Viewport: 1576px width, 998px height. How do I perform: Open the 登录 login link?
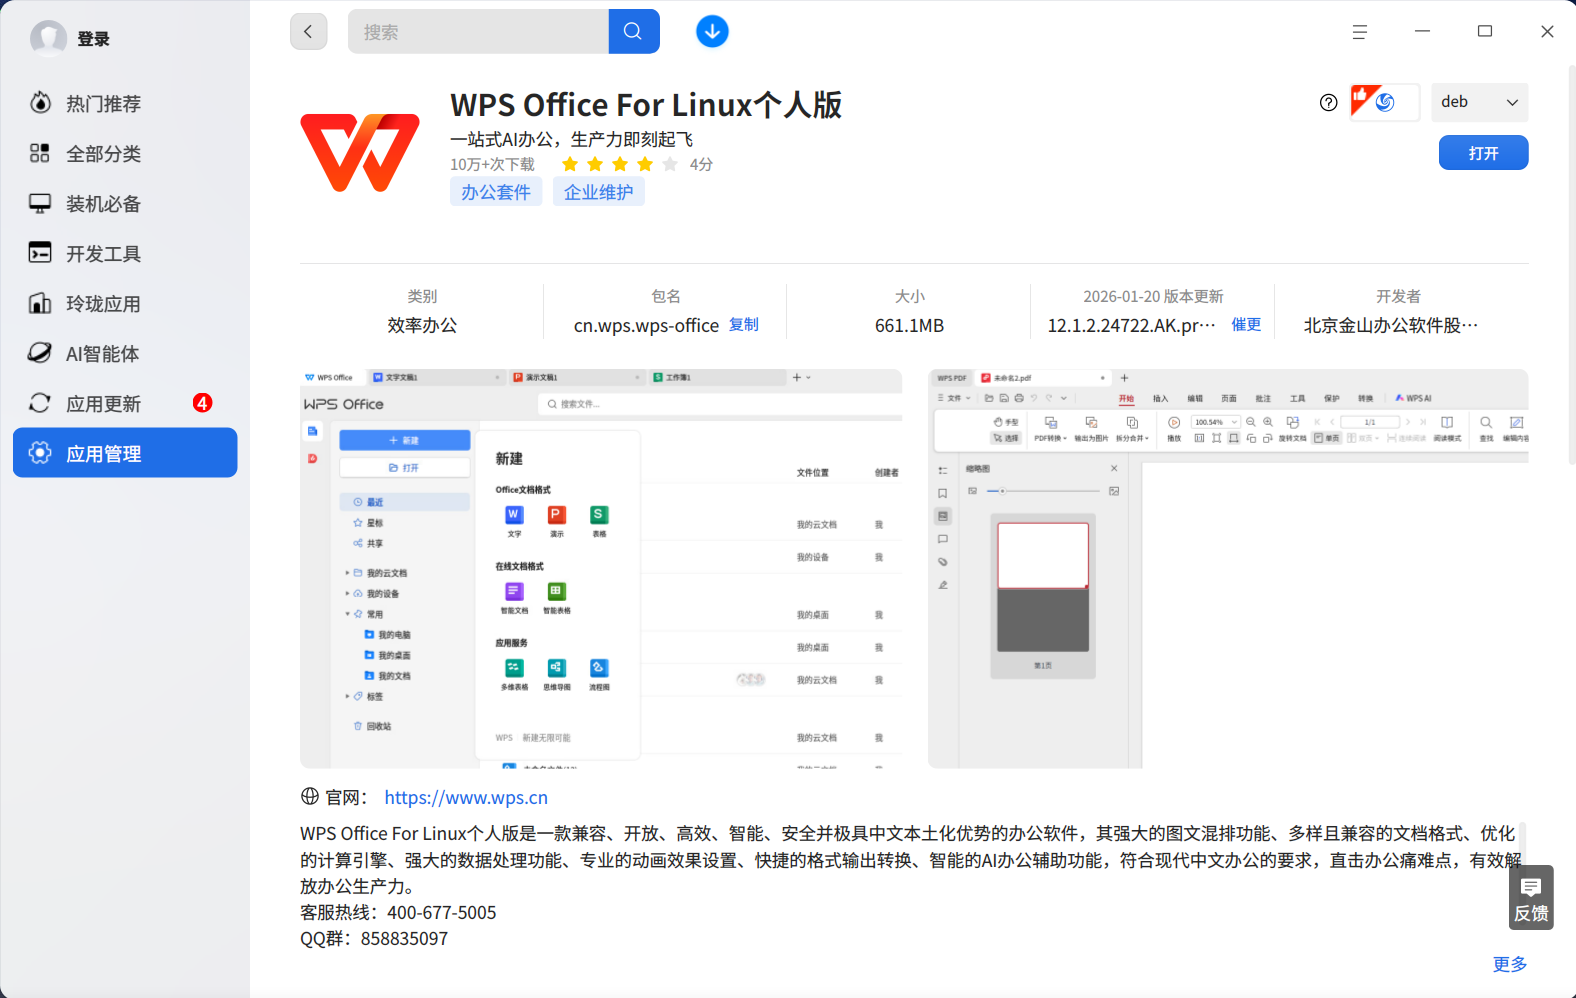93,39
